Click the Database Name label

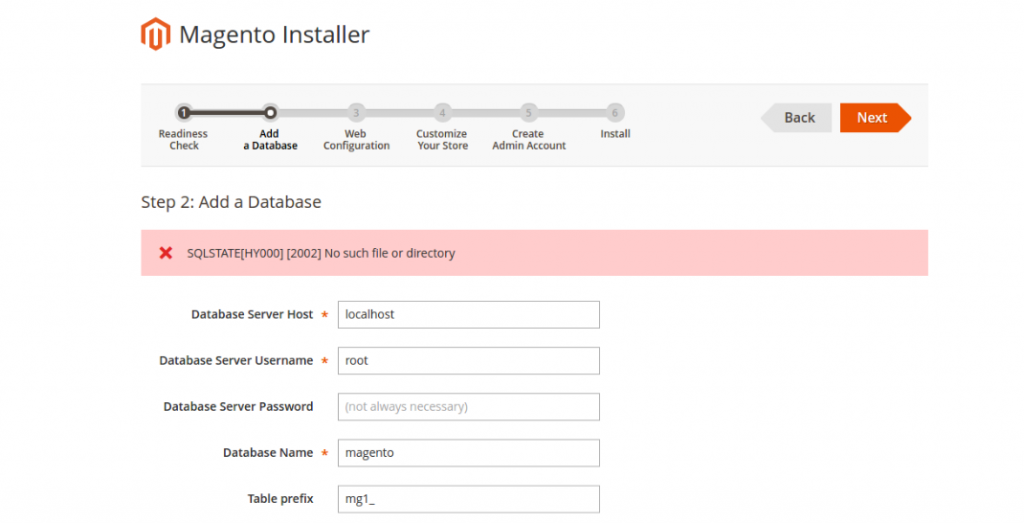(x=268, y=452)
